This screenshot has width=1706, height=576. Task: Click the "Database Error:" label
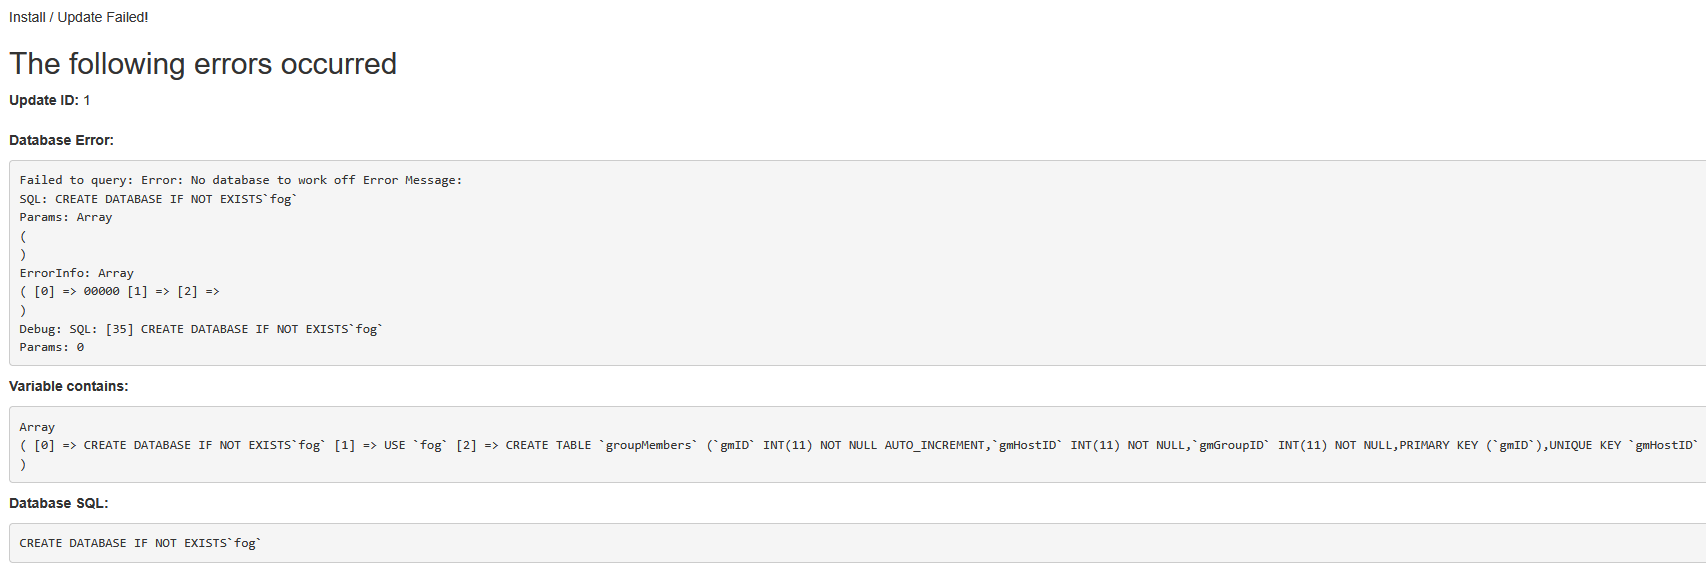[x=61, y=140]
